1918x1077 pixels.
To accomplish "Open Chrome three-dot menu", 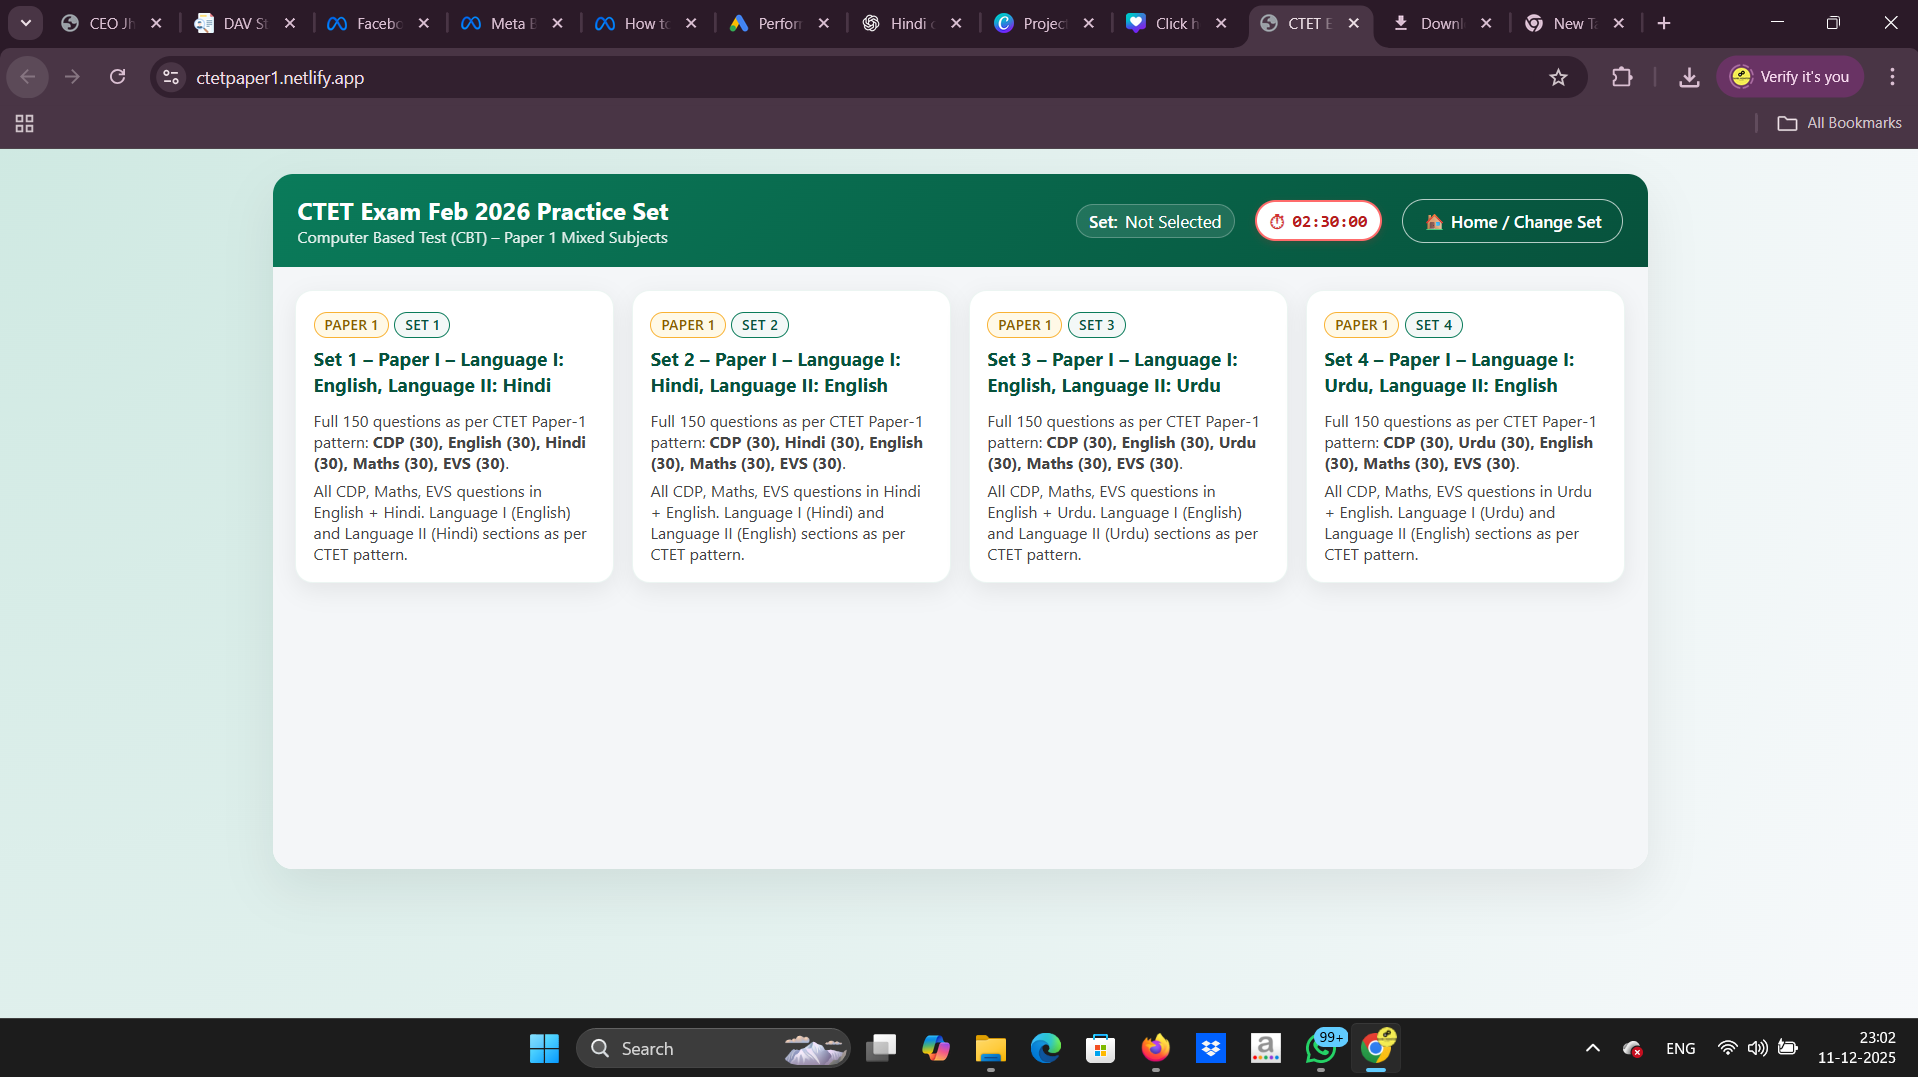I will (x=1891, y=77).
